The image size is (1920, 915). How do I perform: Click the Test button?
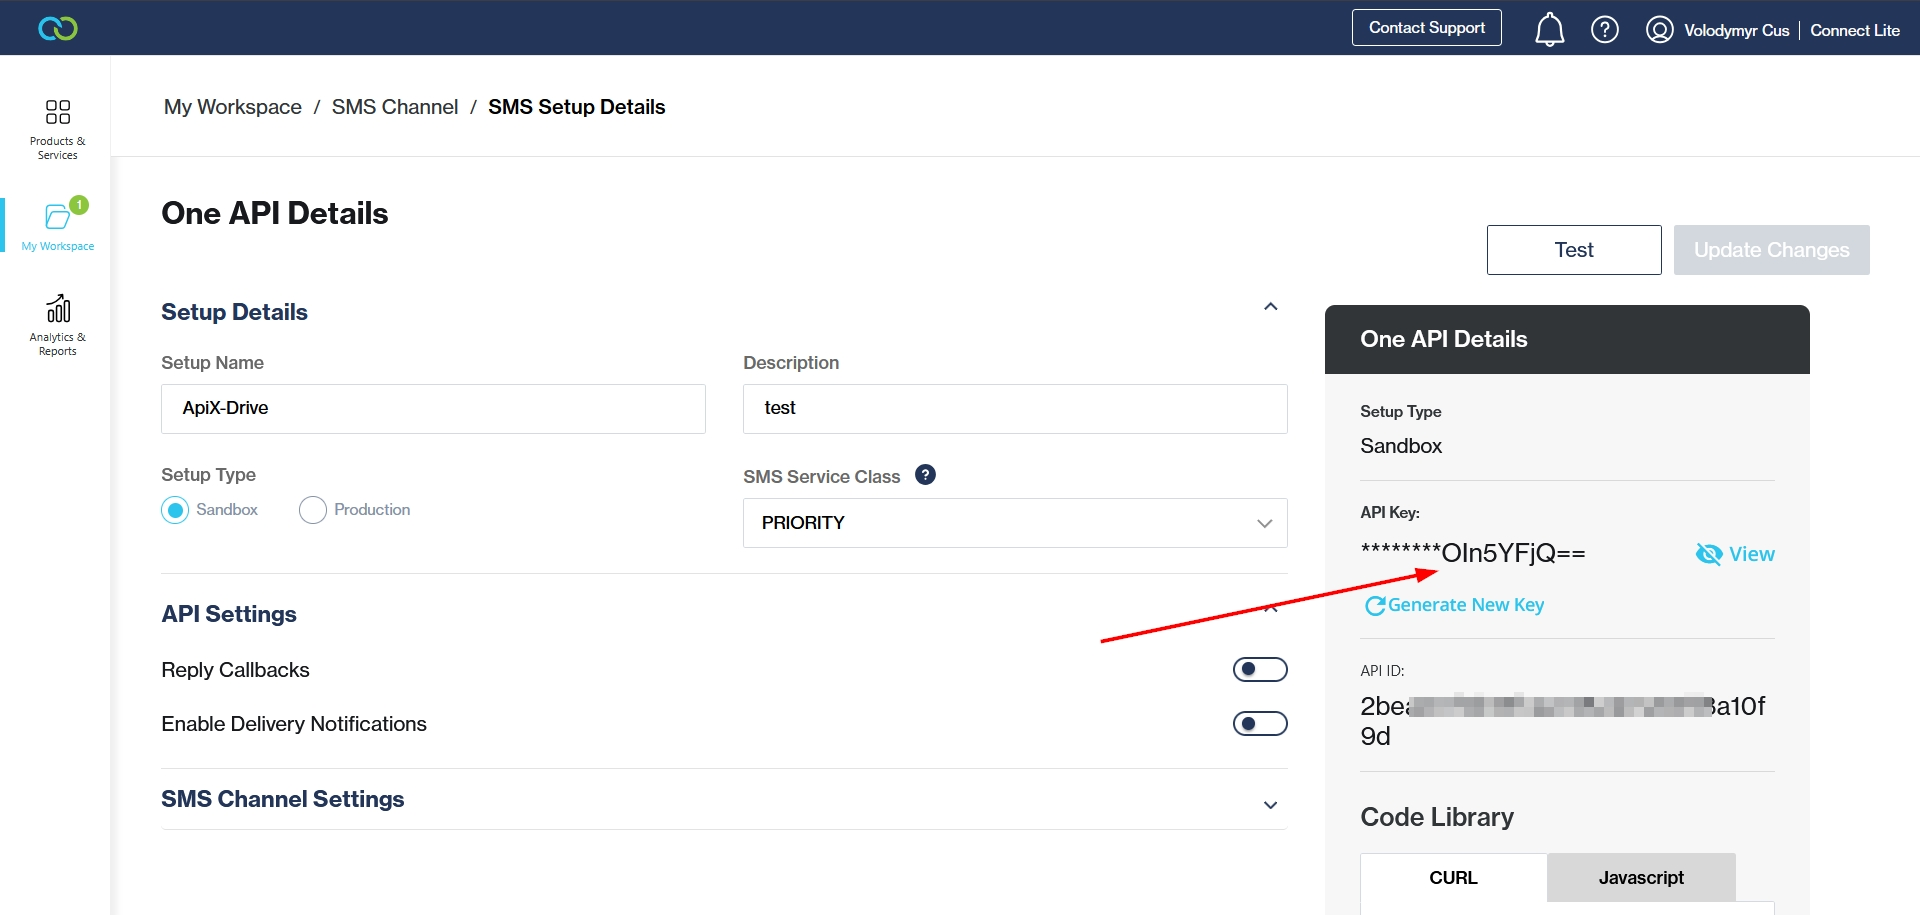[1573, 250]
